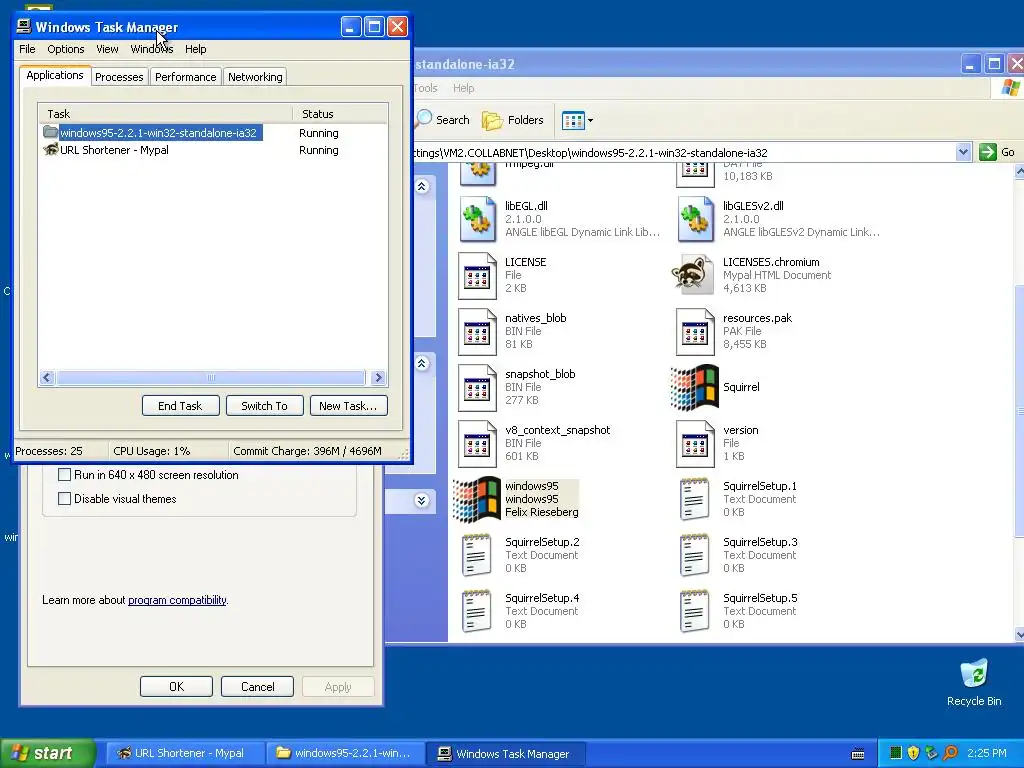
Task: Click the security shield icon in system tray
Action: tap(914, 753)
